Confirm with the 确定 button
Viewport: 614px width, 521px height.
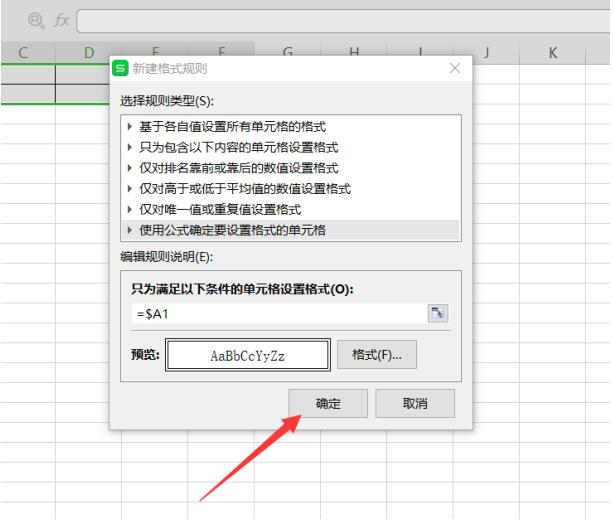(328, 403)
